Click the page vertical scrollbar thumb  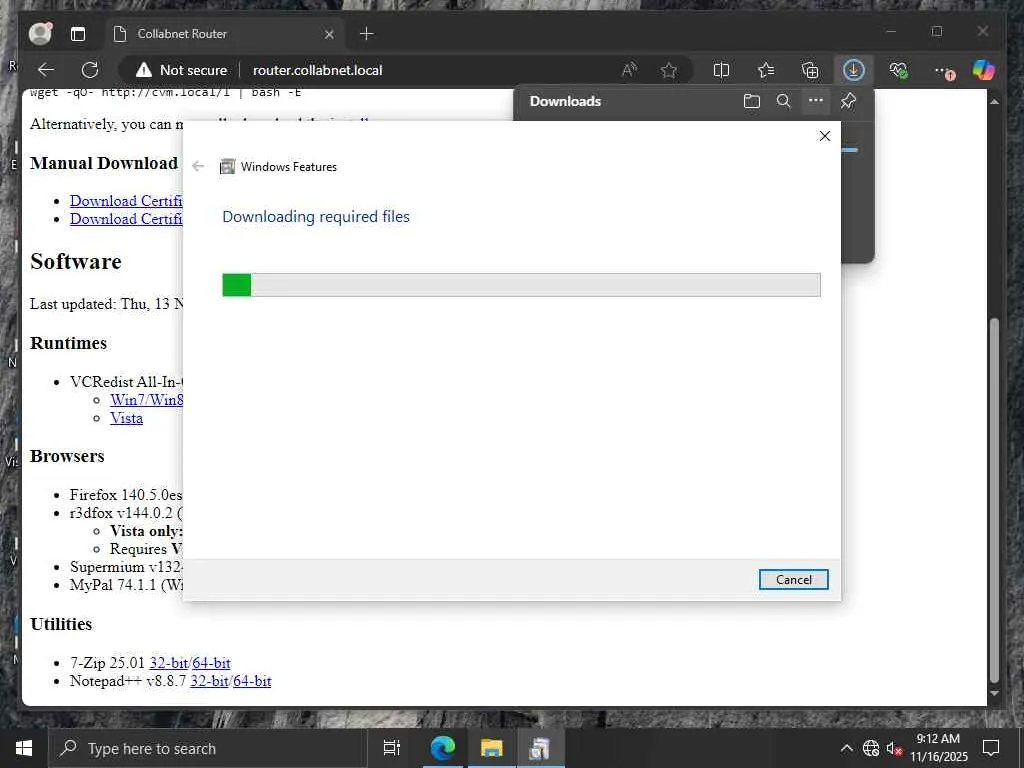coord(994,501)
